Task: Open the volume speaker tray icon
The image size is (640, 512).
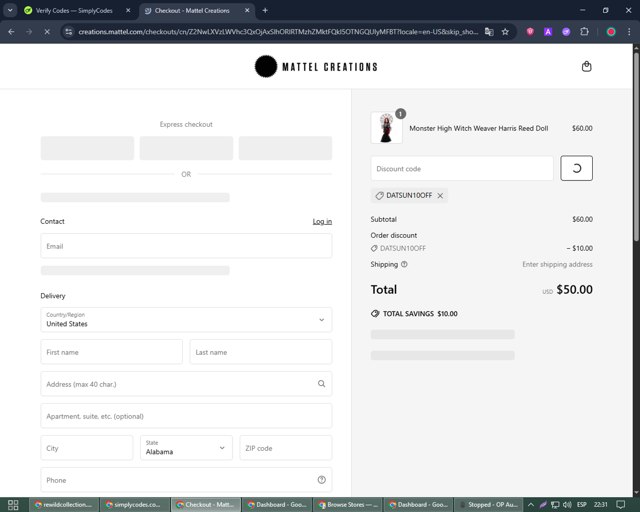Action: 567,505
